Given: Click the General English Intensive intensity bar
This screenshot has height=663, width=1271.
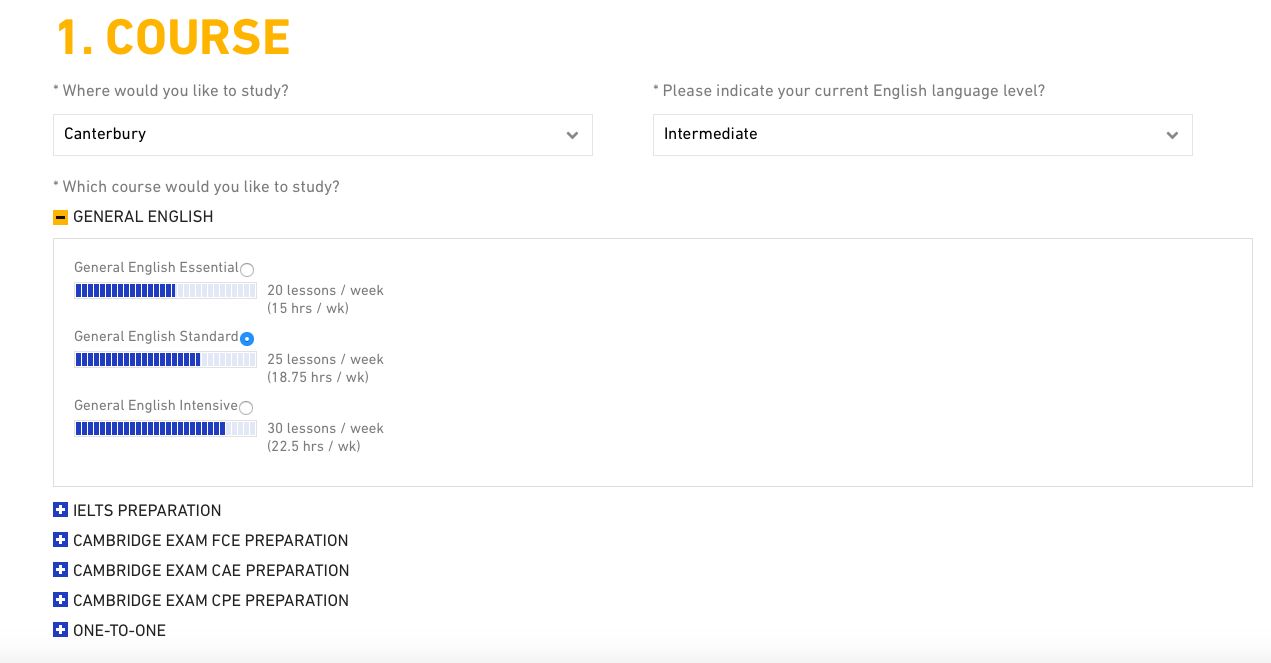Looking at the screenshot, I should pyautogui.click(x=165, y=429).
